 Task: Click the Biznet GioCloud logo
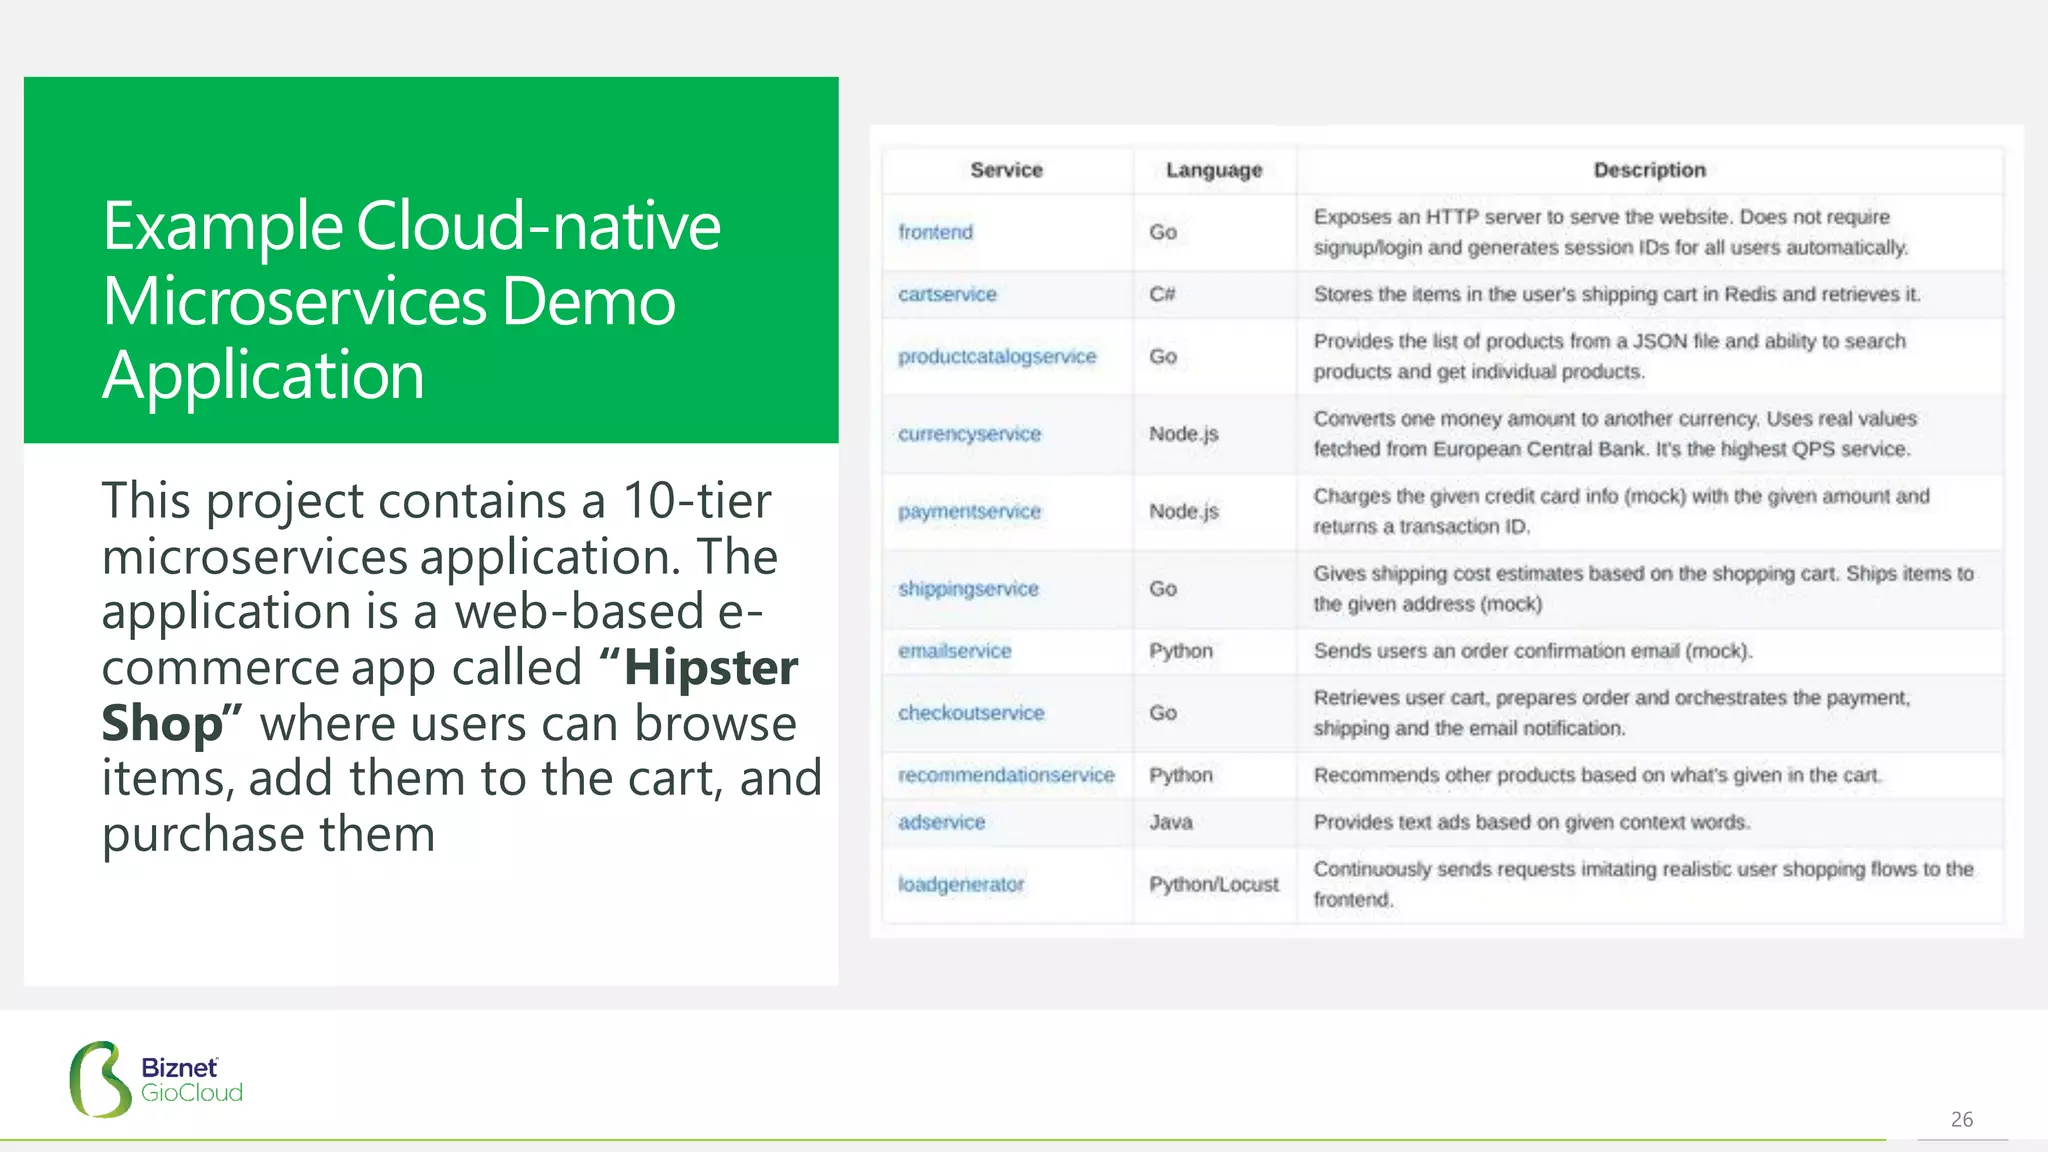coord(156,1080)
